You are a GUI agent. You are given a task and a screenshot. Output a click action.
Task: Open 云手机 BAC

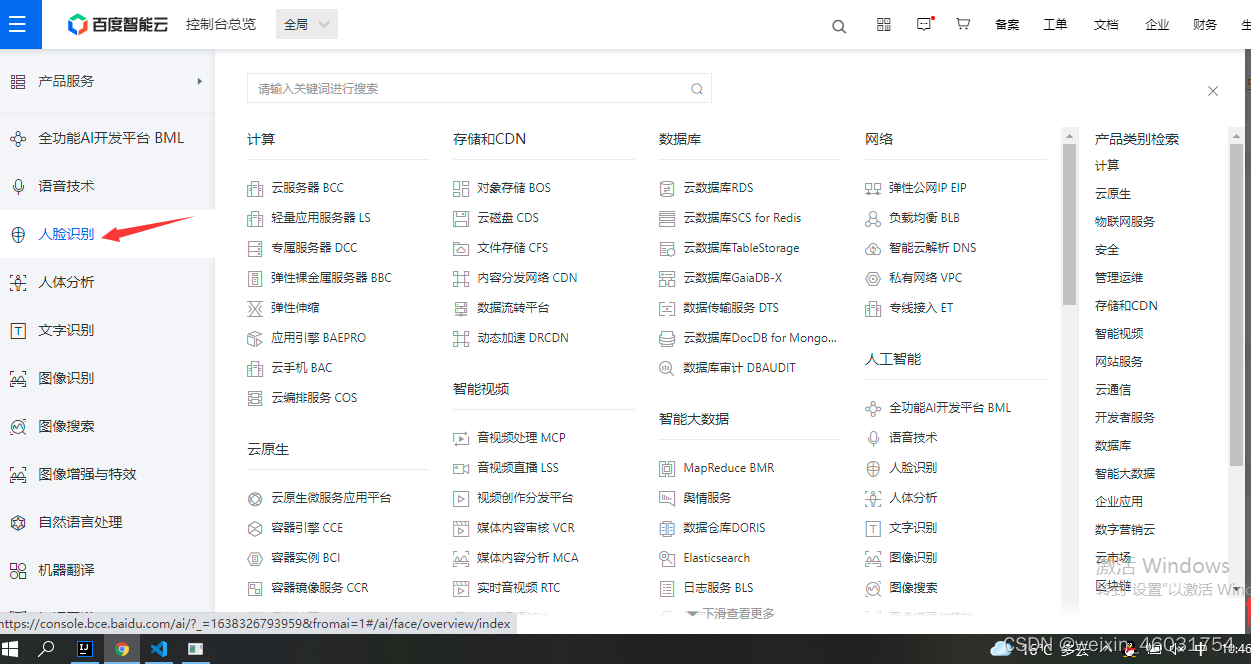coord(302,368)
